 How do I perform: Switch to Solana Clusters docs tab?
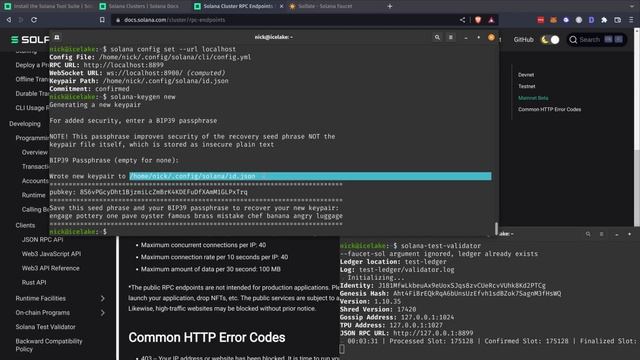(x=144, y=6)
